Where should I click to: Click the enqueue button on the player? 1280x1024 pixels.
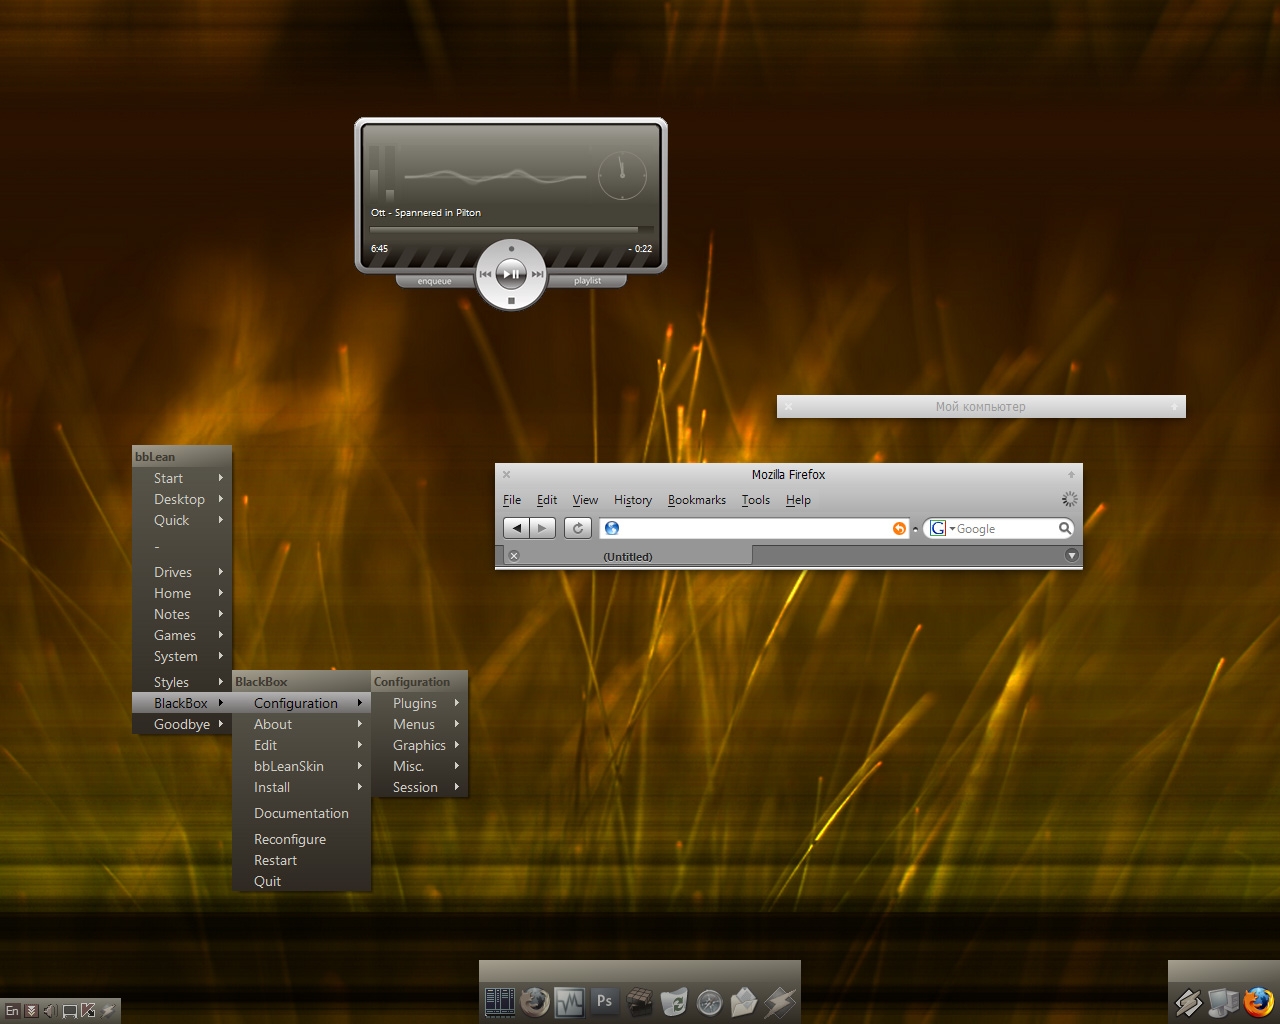[x=434, y=281]
